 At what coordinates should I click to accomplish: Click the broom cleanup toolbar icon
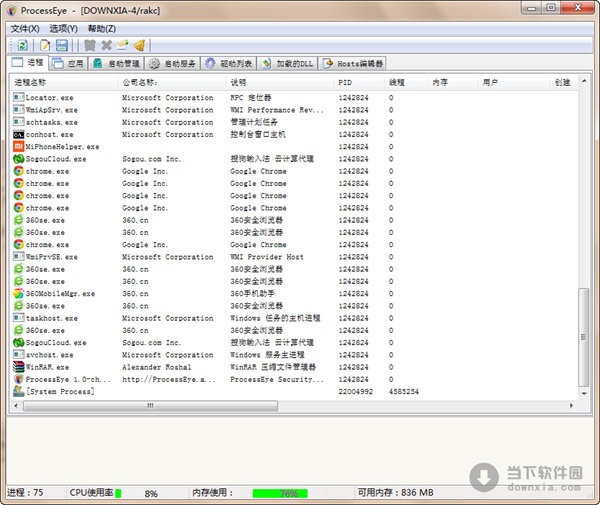[x=139, y=46]
